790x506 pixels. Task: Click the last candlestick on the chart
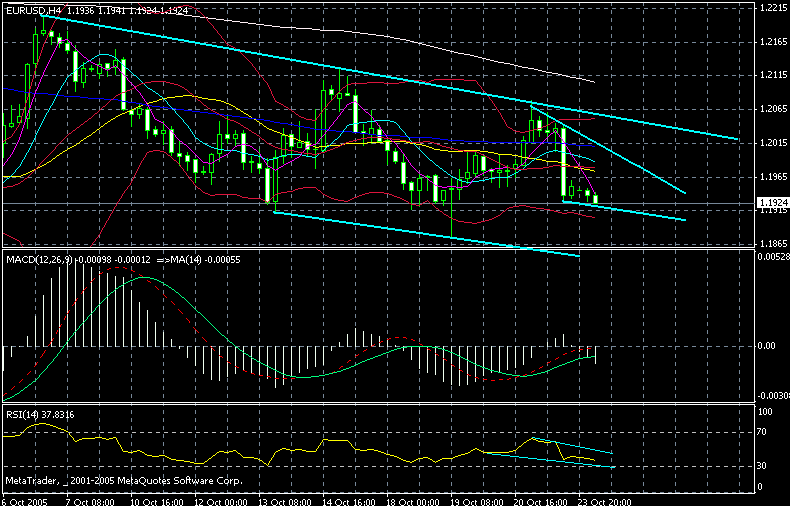(x=596, y=199)
